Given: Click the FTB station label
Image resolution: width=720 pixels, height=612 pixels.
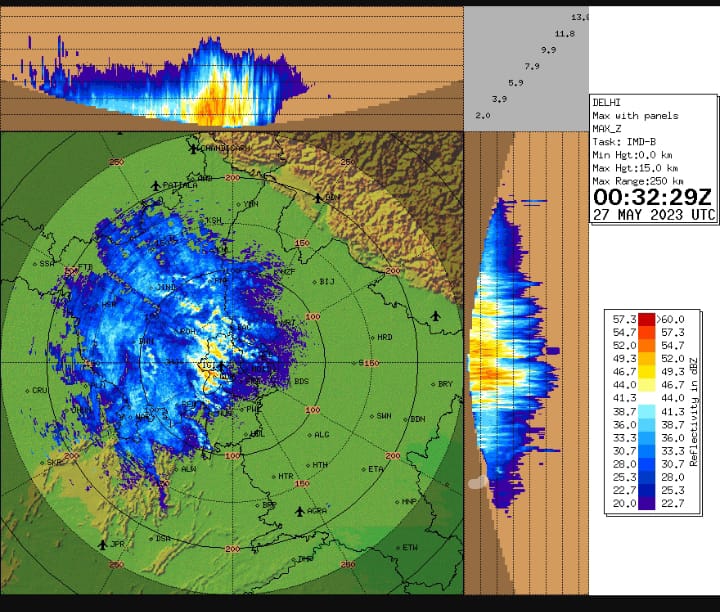Looking at the screenshot, I should [85, 267].
